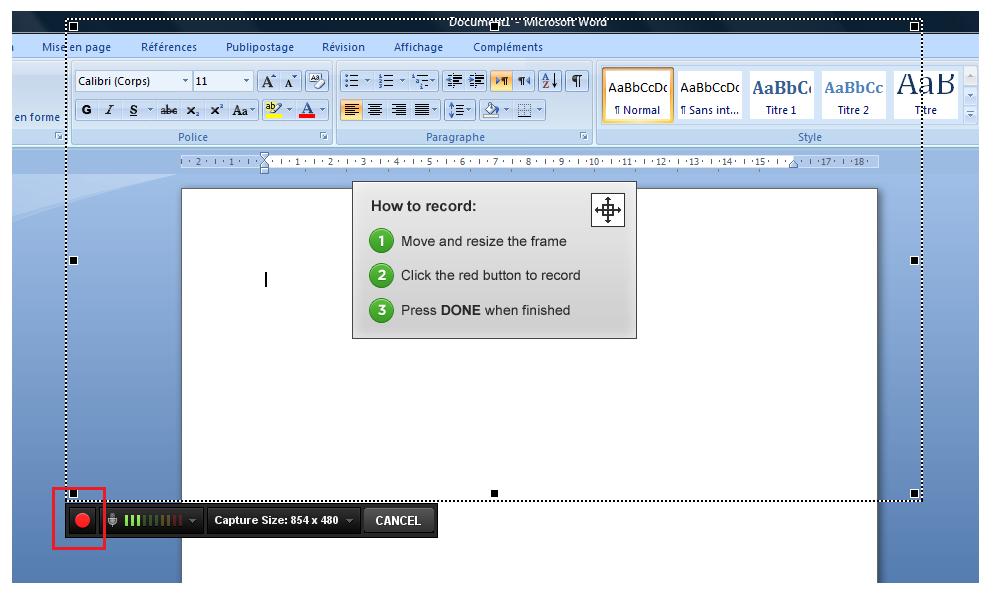Click the move-frame crosshair icon

click(x=607, y=210)
